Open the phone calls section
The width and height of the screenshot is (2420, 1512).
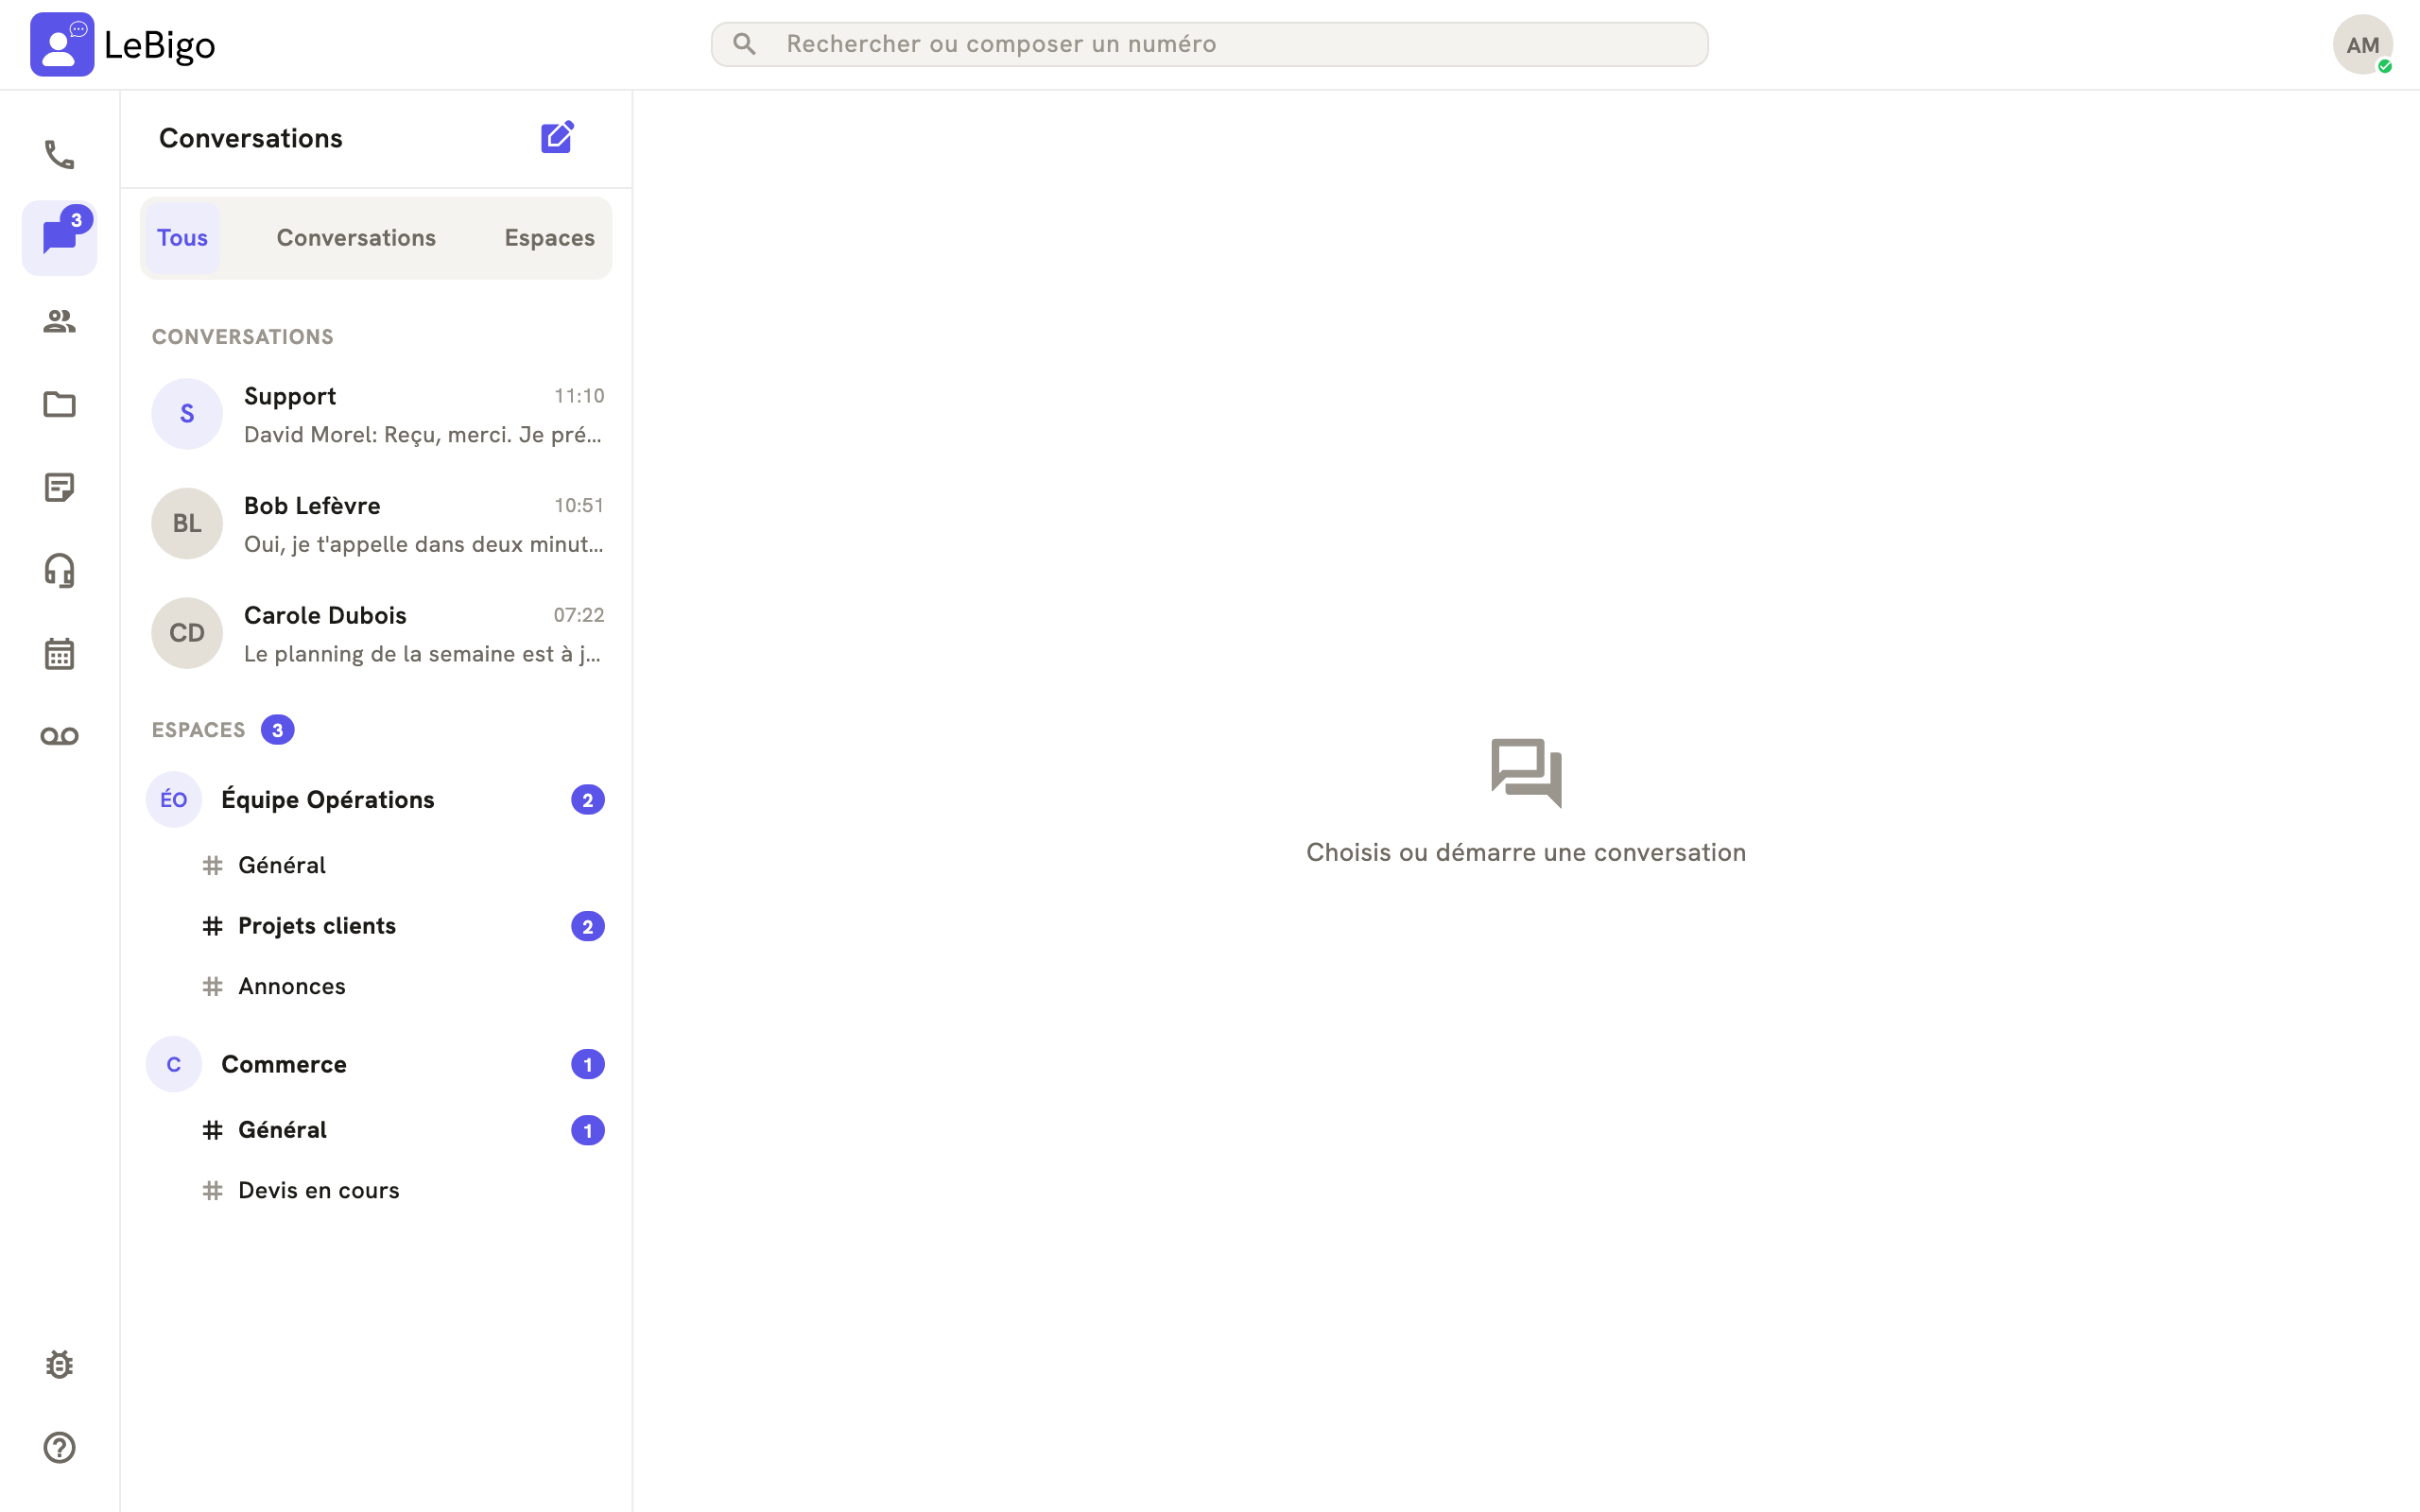(59, 155)
